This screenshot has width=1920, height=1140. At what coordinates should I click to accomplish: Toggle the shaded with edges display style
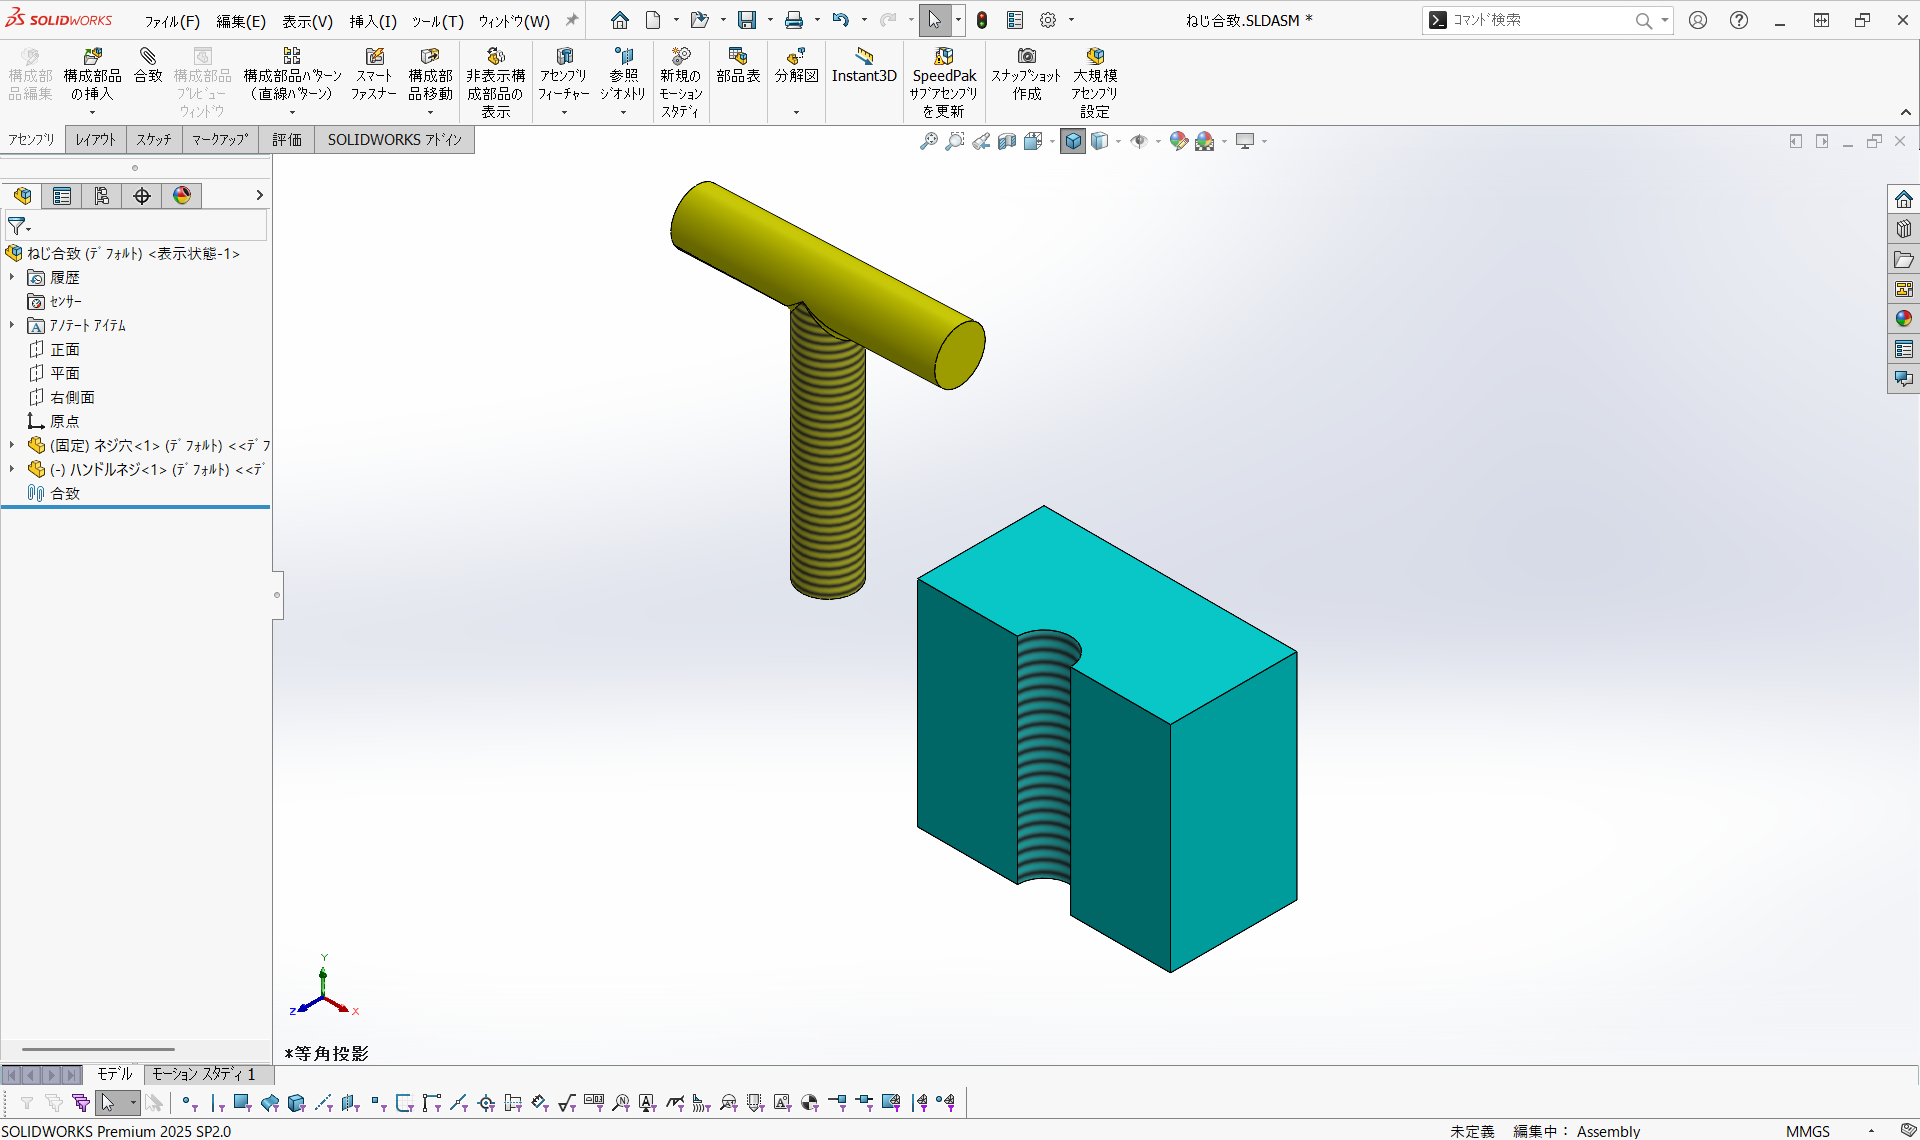[x=1073, y=141]
